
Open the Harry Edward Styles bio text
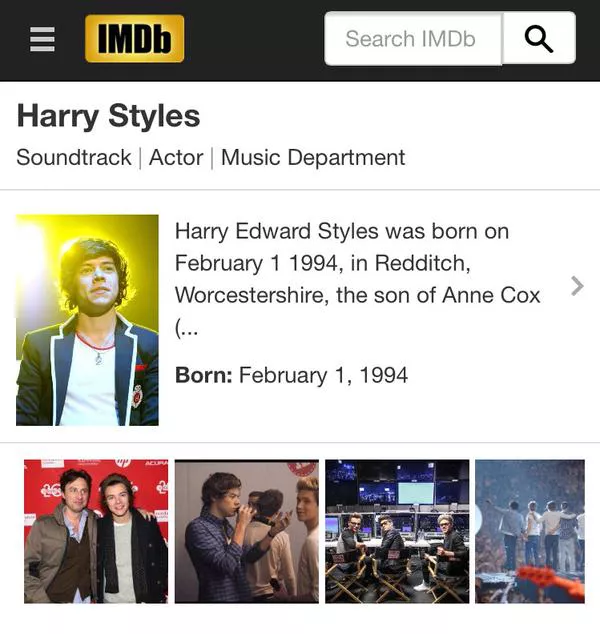coord(358,279)
